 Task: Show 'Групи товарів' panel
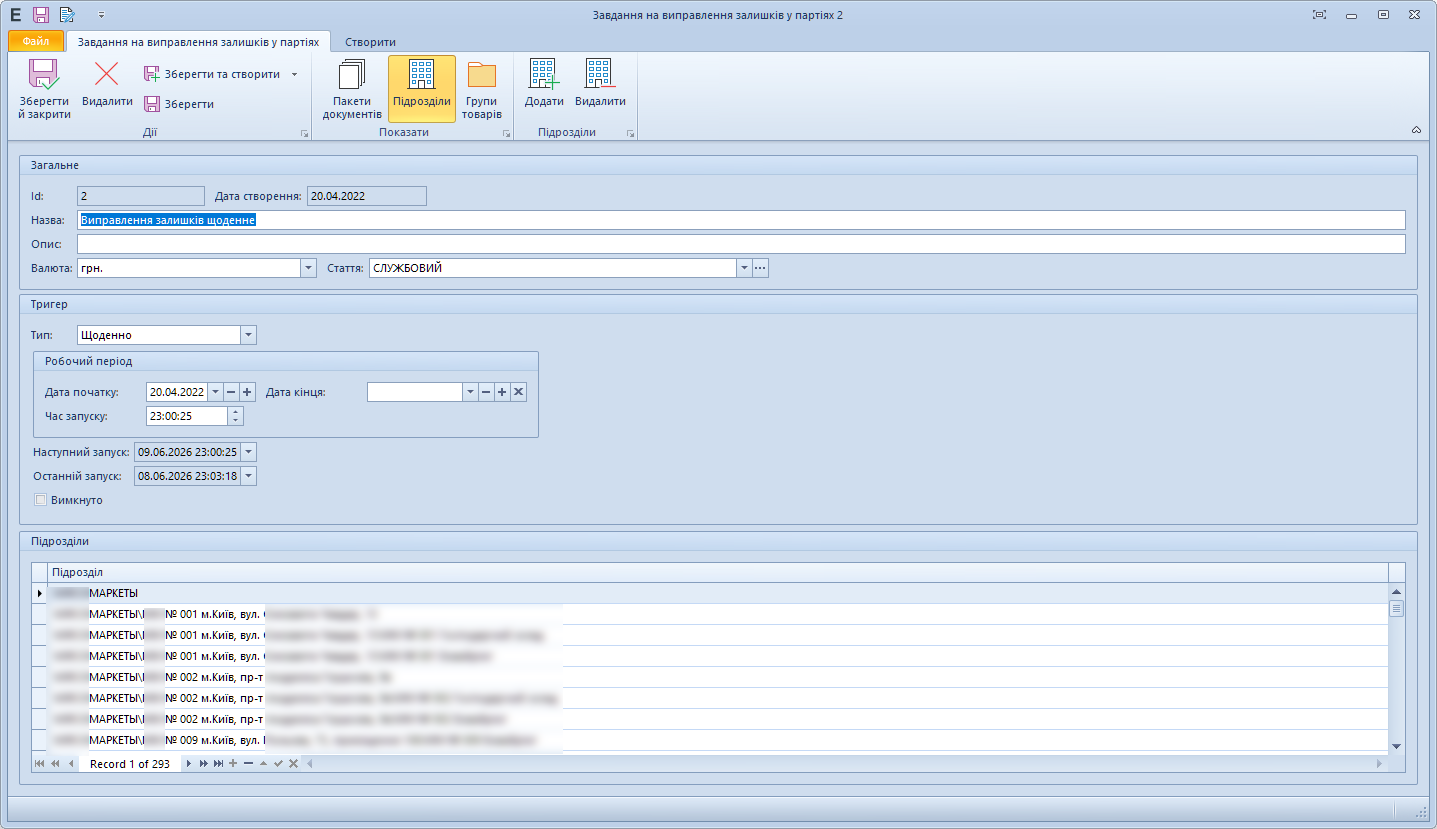click(x=482, y=89)
